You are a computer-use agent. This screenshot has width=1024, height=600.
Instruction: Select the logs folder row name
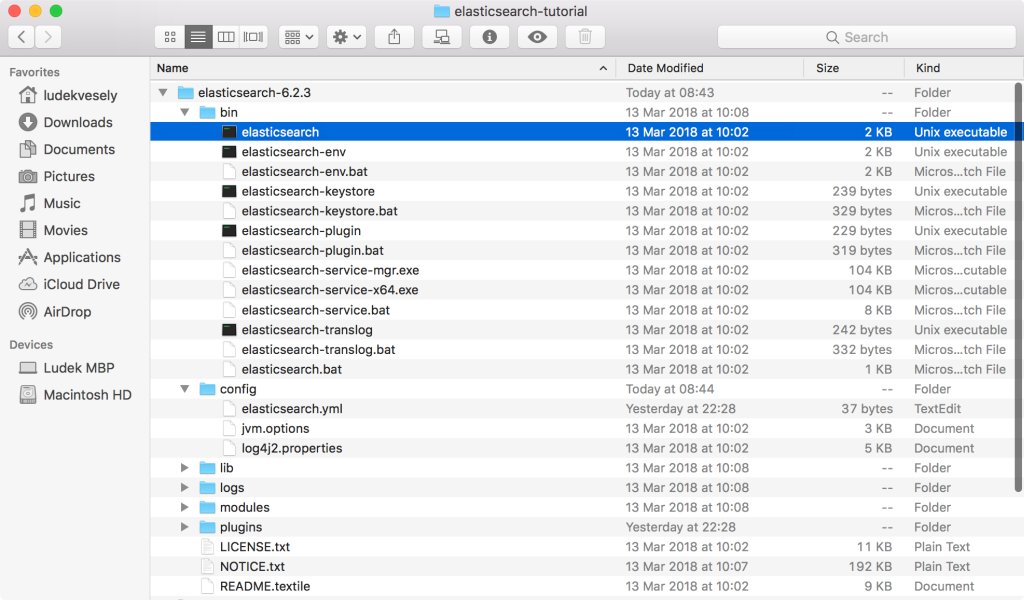232,488
